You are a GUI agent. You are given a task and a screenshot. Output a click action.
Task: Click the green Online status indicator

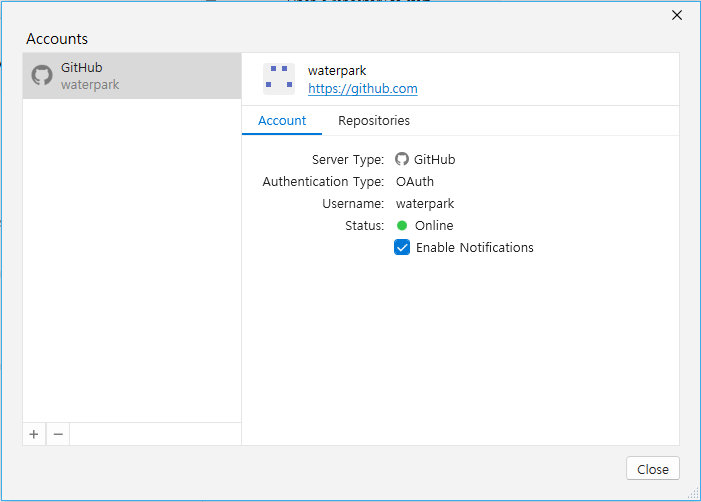coord(402,226)
